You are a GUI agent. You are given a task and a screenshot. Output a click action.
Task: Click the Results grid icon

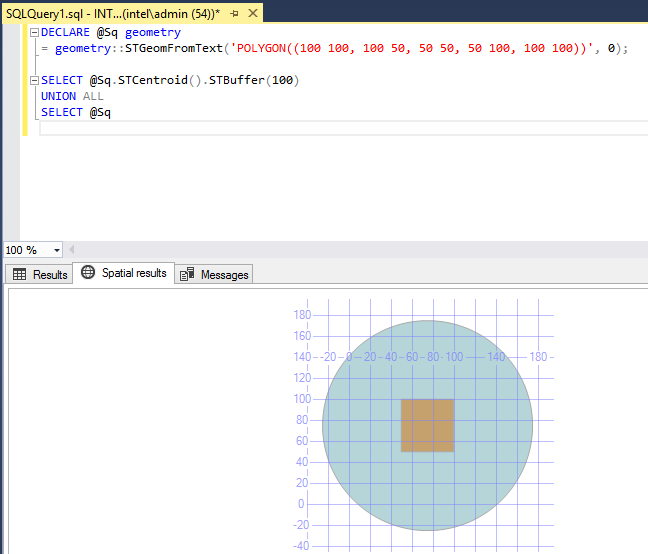[x=19, y=274]
